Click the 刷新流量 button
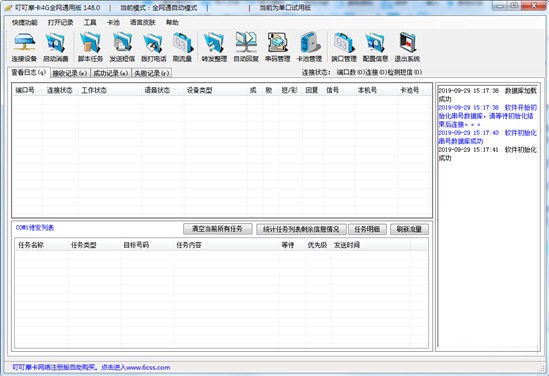Image resolution: width=549 pixels, height=376 pixels. (x=409, y=229)
